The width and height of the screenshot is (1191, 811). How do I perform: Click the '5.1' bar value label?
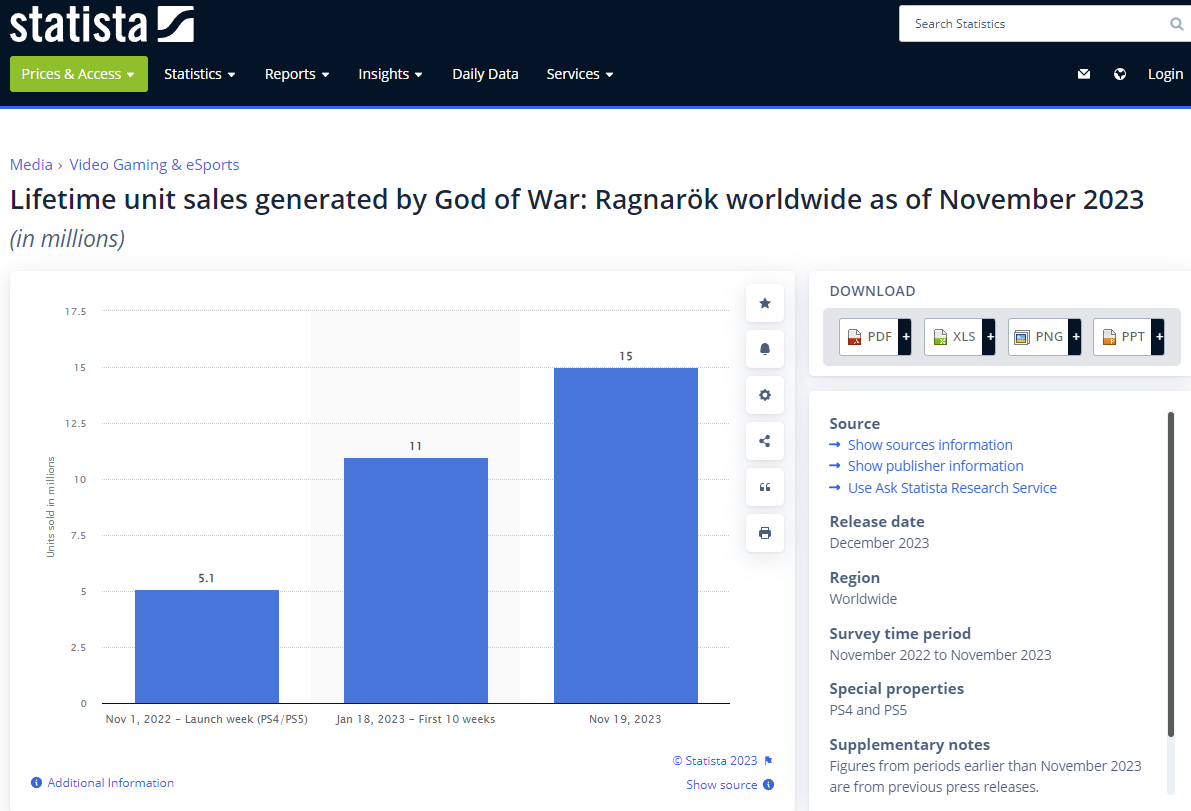207,579
